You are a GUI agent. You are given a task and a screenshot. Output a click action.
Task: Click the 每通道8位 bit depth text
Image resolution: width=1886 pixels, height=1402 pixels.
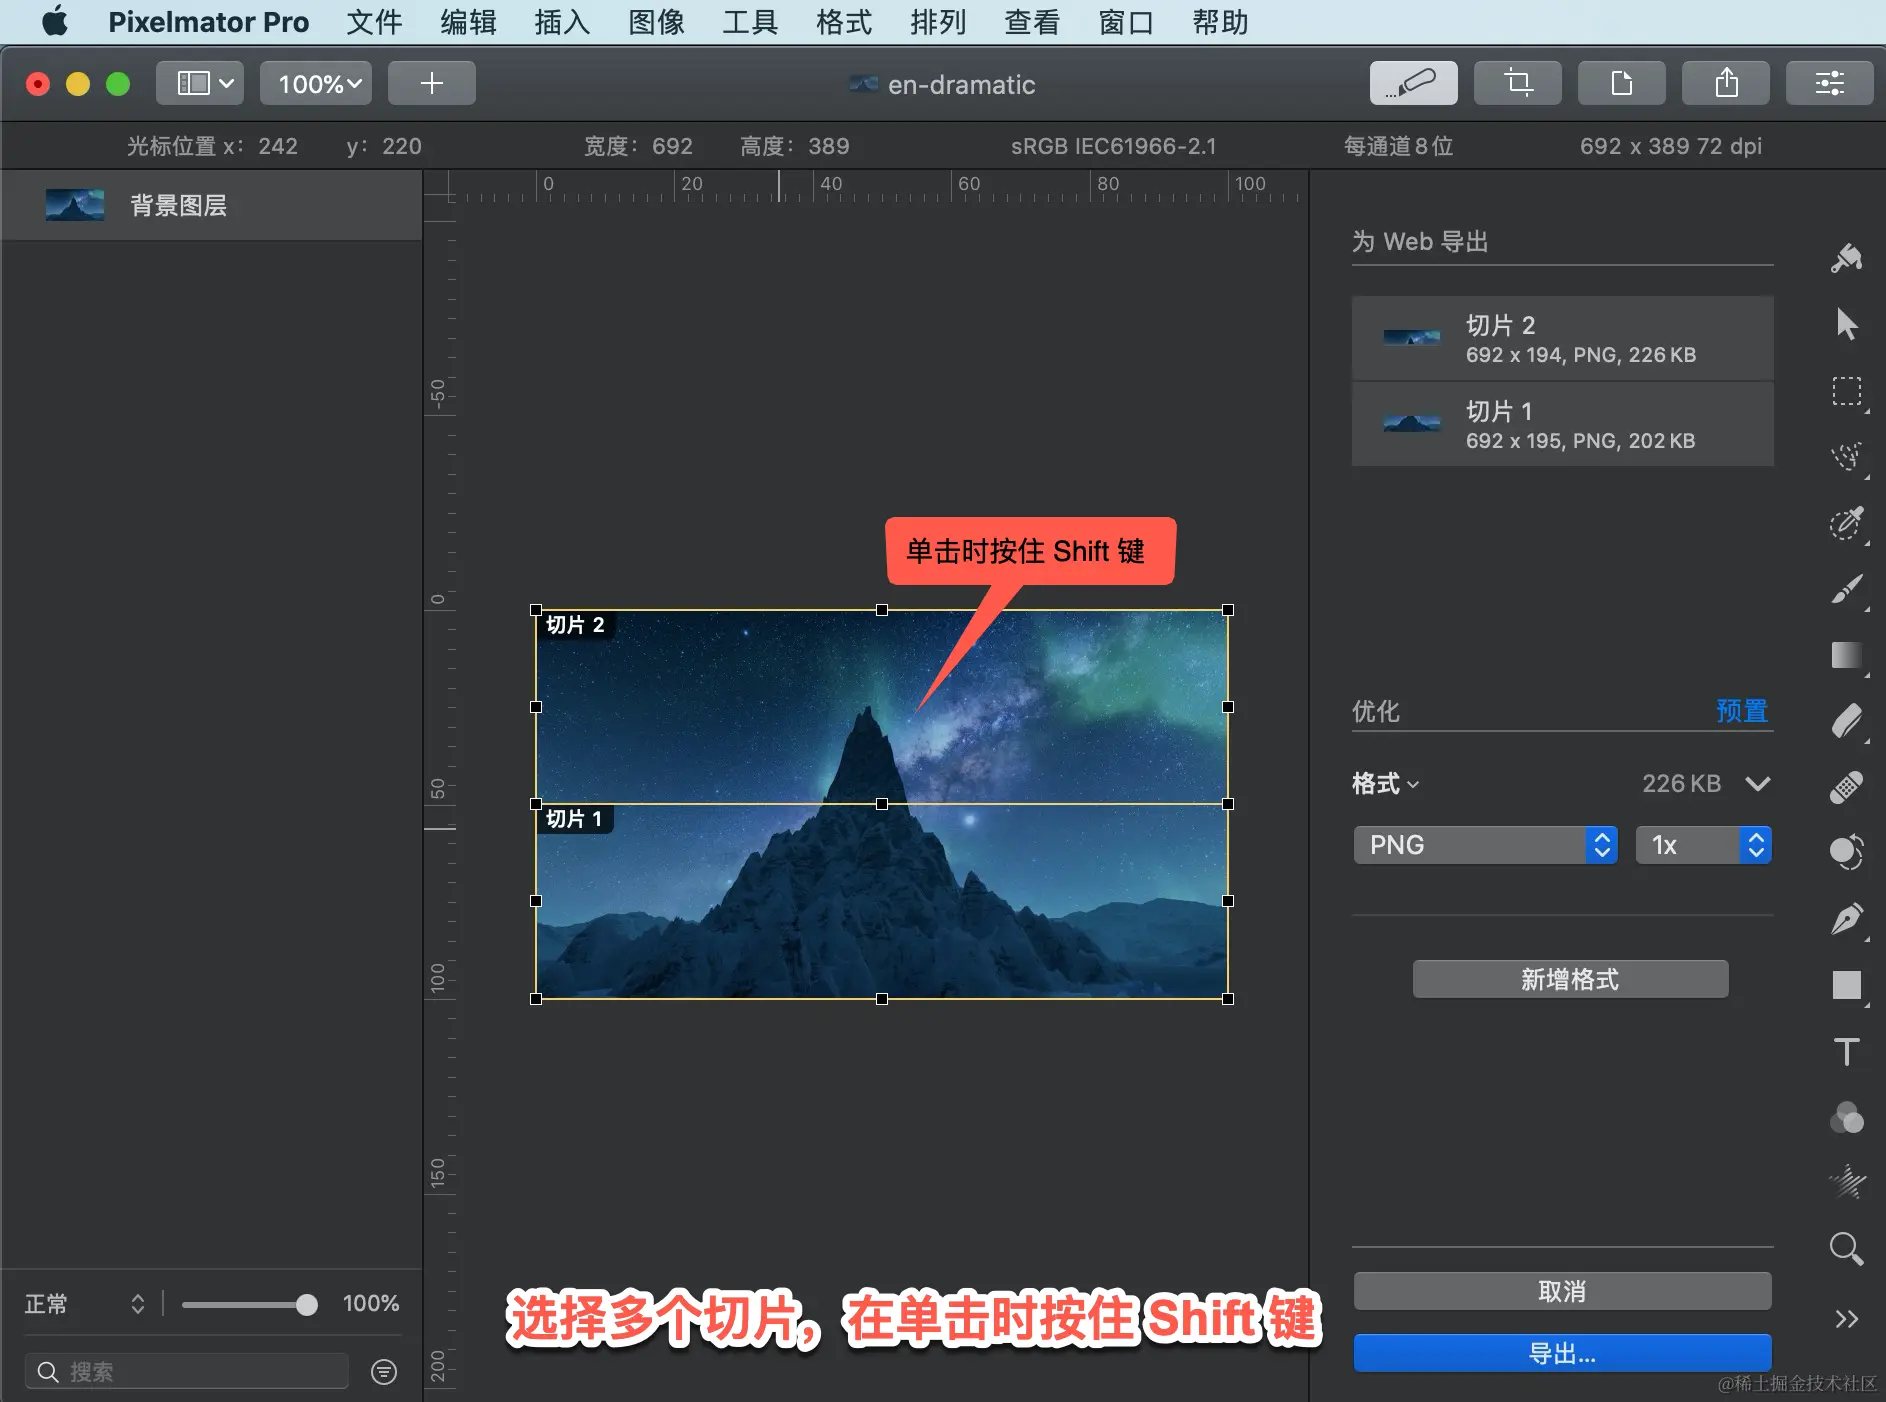pyautogui.click(x=1398, y=146)
